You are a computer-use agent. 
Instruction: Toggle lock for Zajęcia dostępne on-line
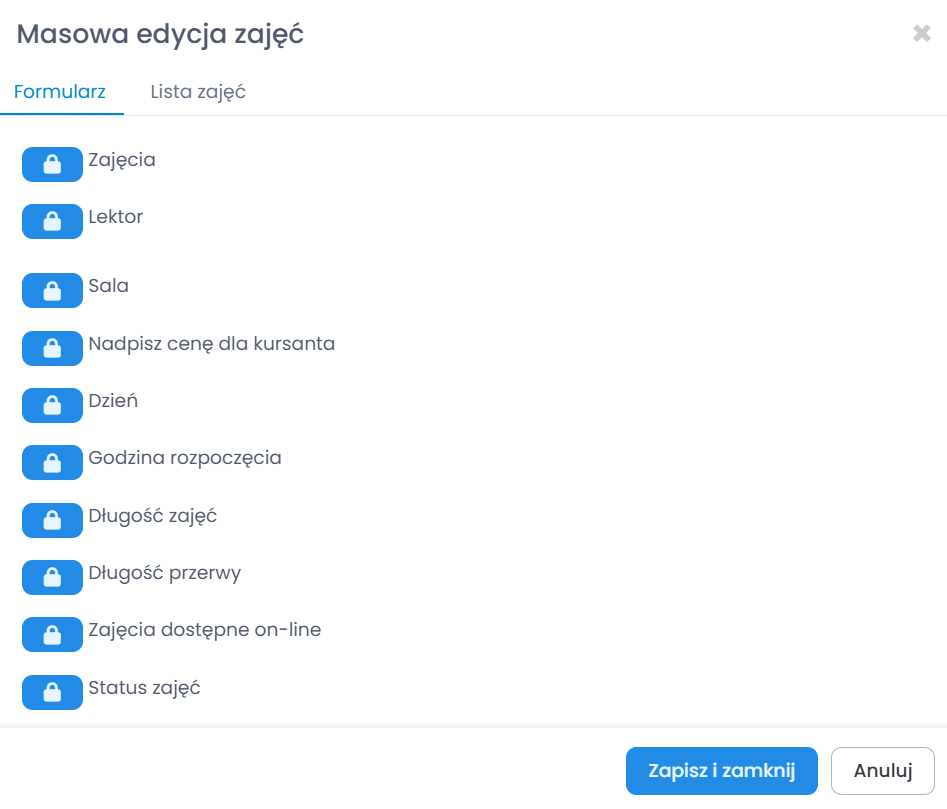pos(52,635)
